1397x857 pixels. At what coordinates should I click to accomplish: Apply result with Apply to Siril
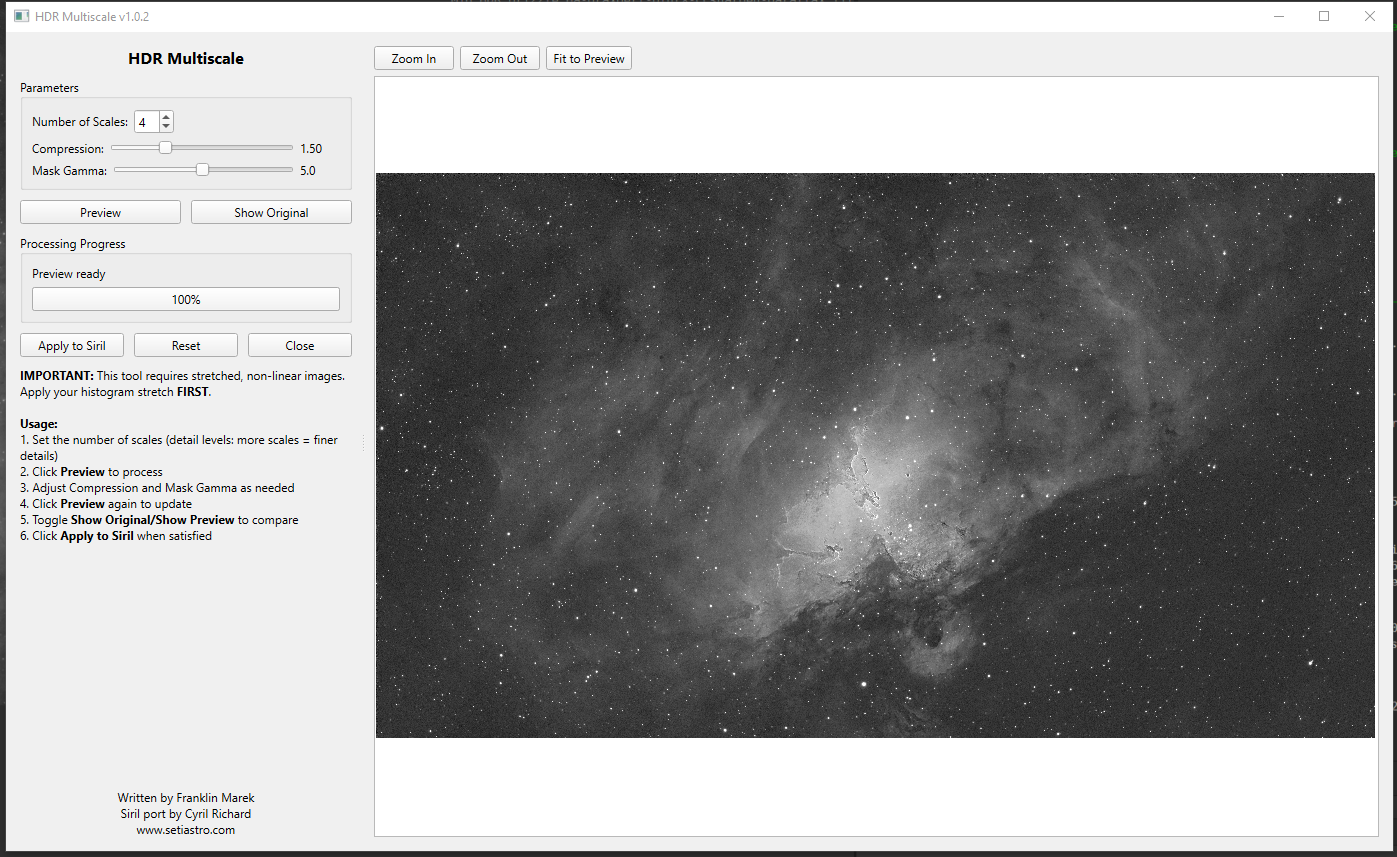[72, 345]
